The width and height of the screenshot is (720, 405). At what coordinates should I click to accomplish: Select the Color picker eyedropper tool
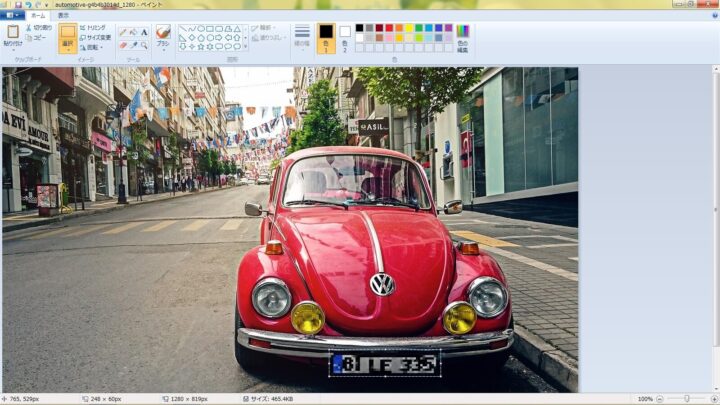click(x=134, y=45)
